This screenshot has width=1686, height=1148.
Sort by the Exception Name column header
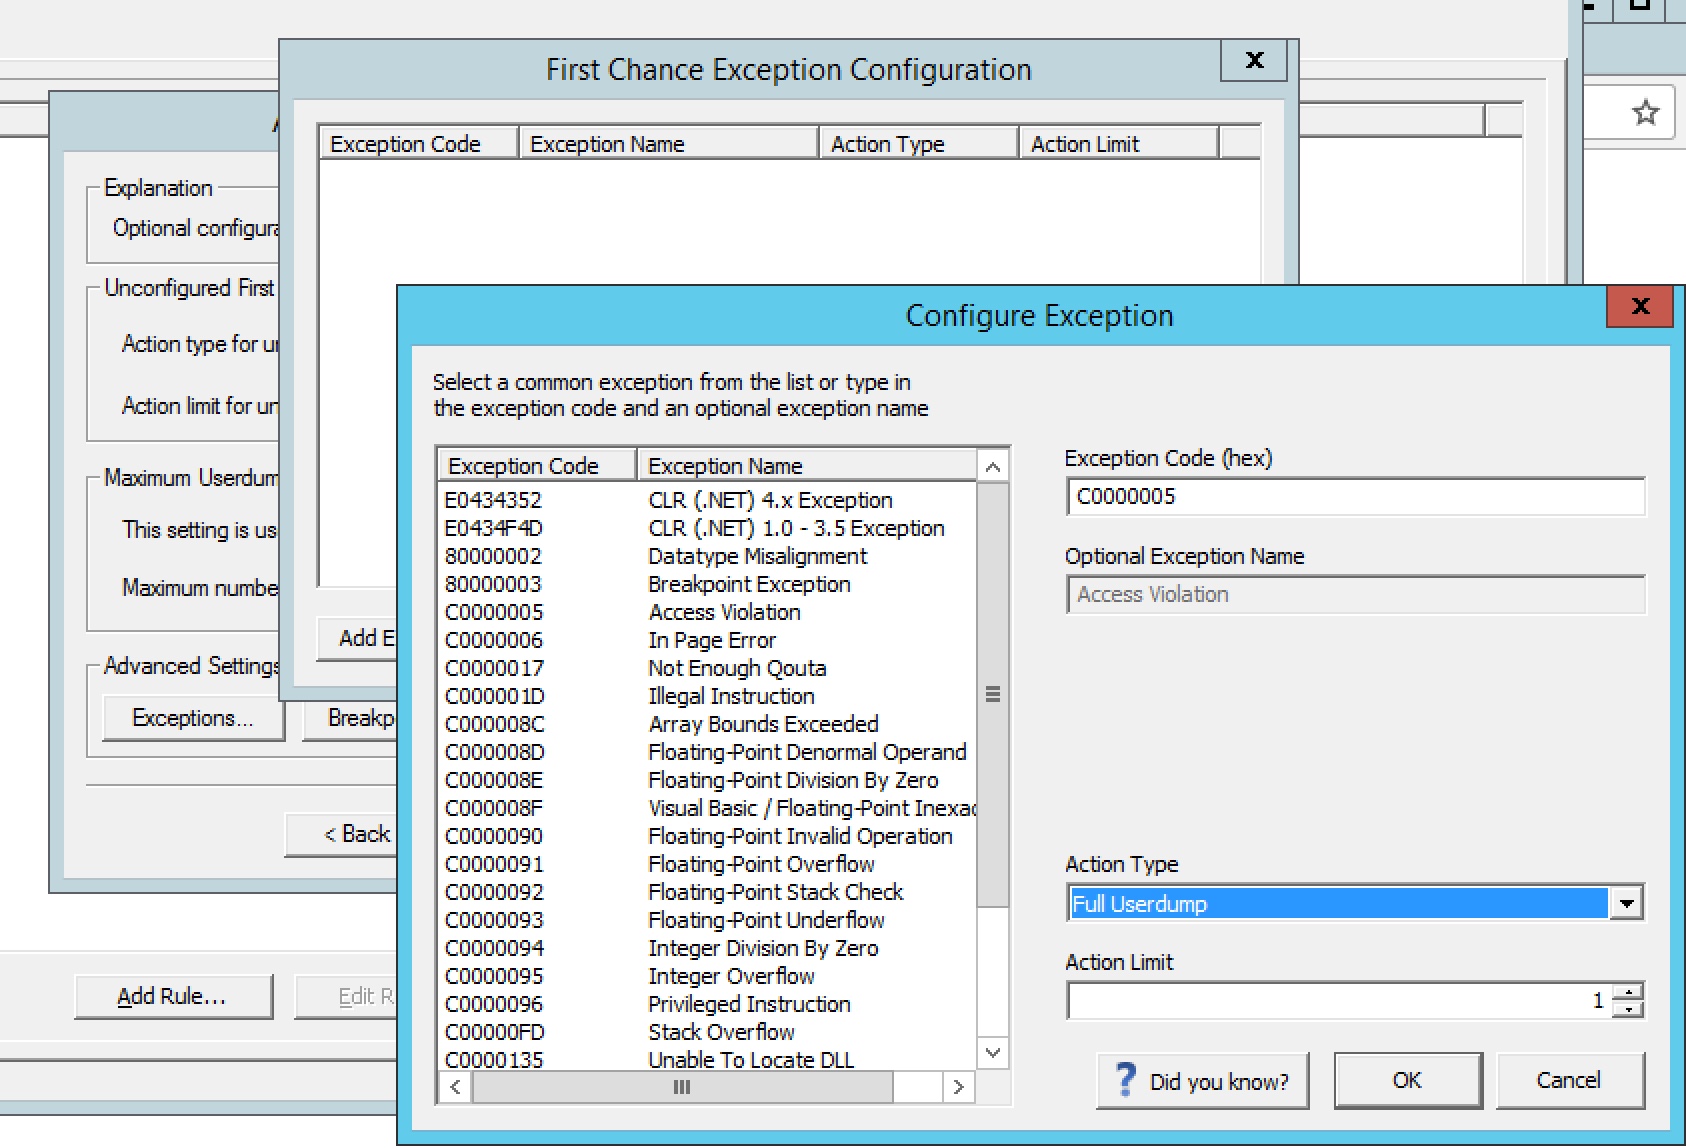coord(805,466)
